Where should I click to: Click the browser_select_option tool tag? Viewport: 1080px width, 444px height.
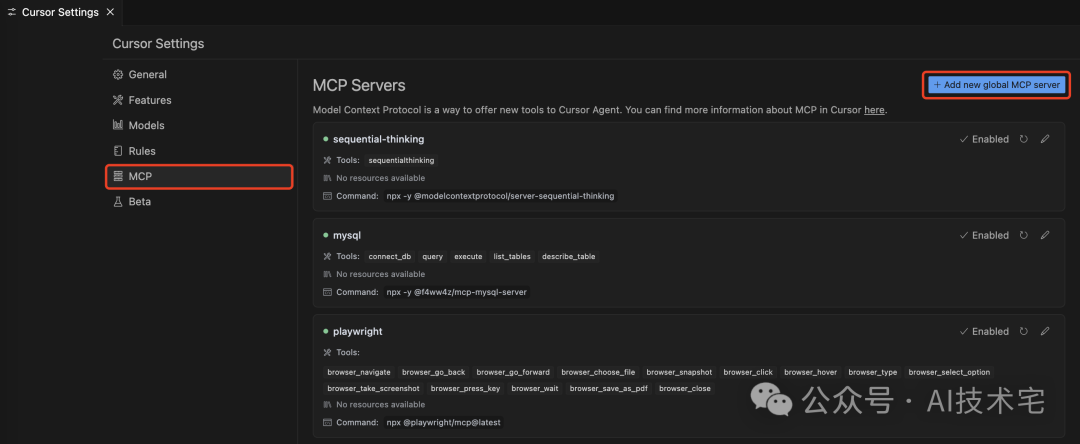[x=949, y=372]
